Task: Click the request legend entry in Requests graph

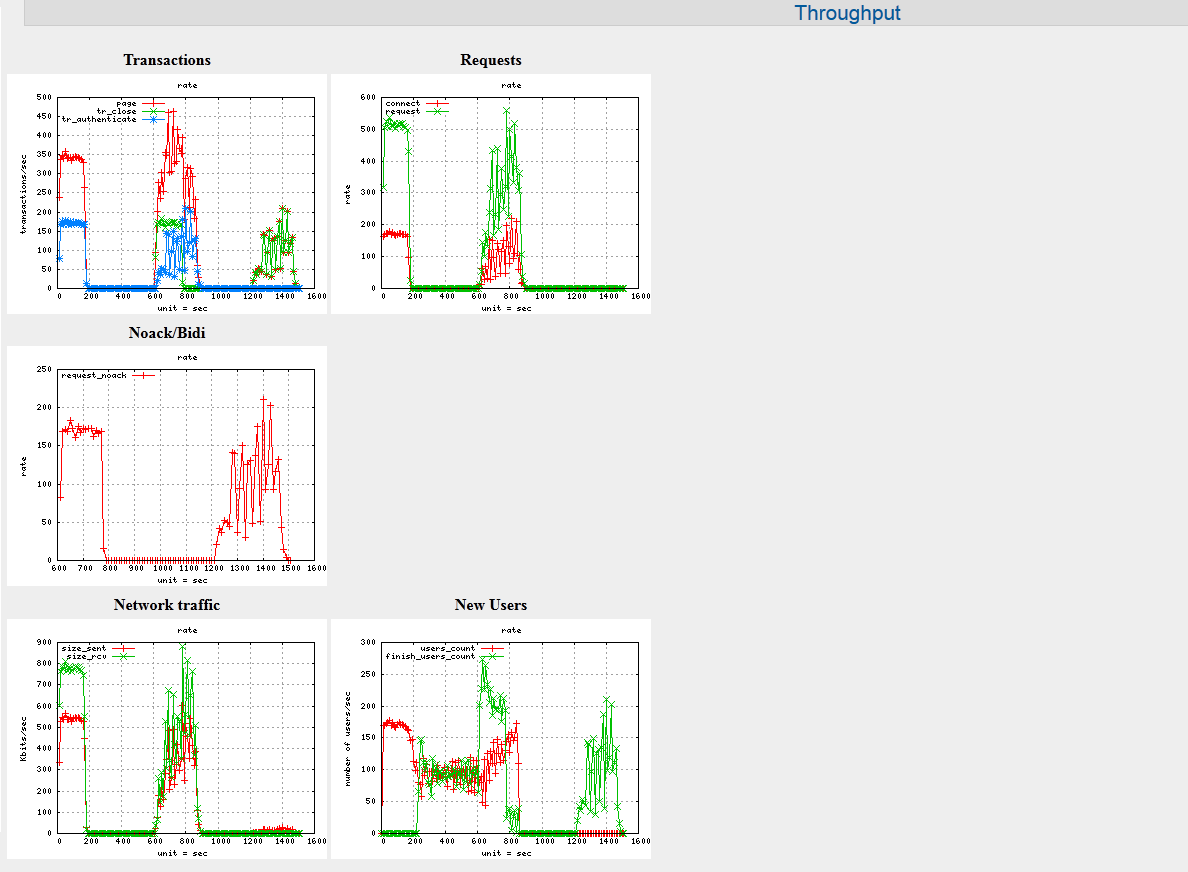Action: tap(402, 111)
